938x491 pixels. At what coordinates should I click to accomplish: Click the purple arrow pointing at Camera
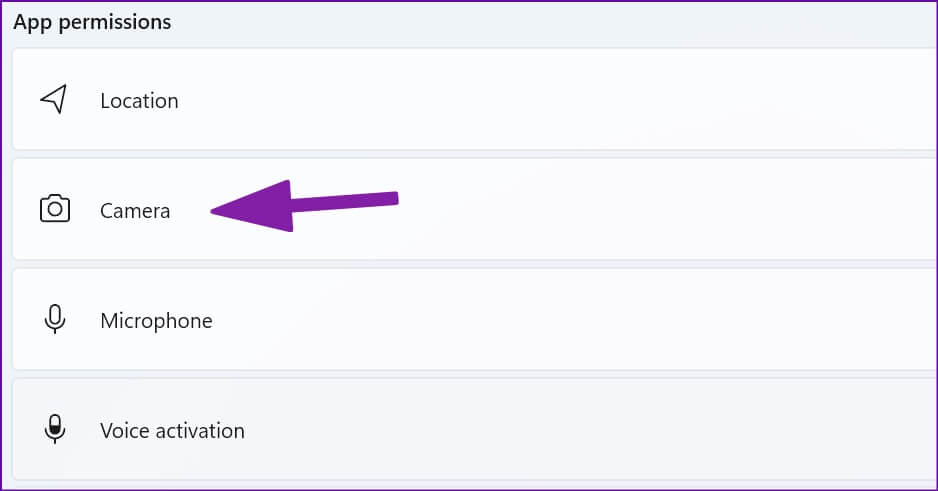click(x=300, y=206)
